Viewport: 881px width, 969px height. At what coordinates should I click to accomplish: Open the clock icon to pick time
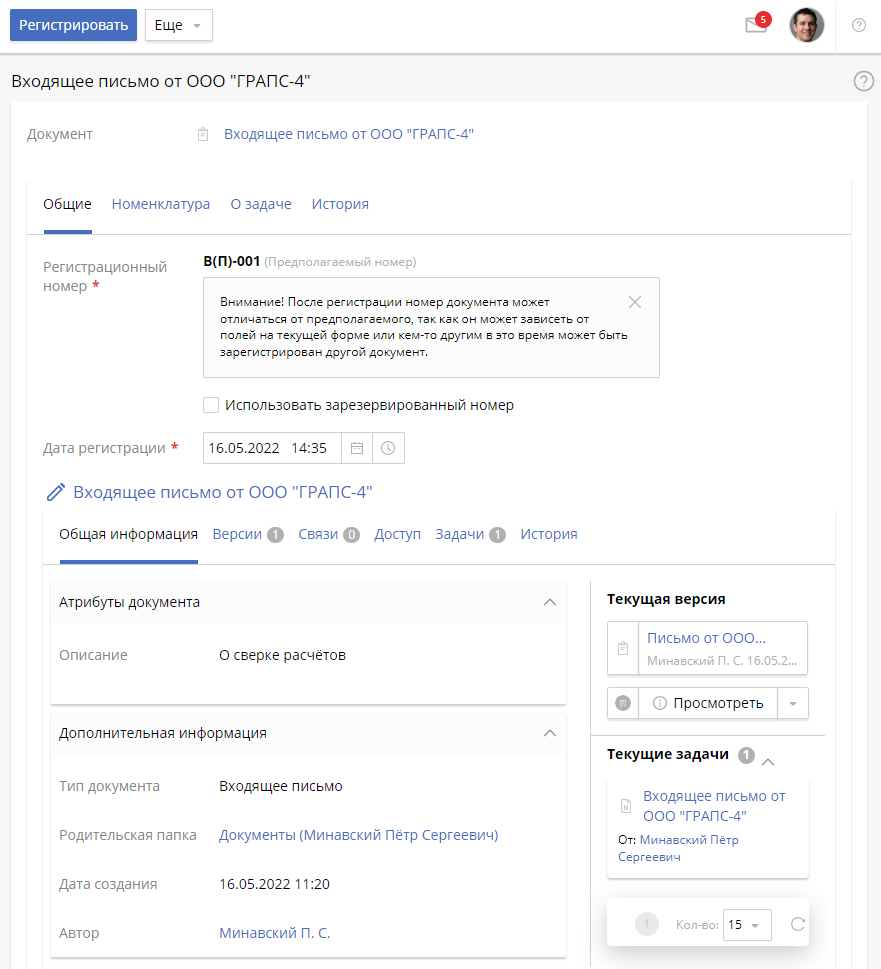coord(388,448)
